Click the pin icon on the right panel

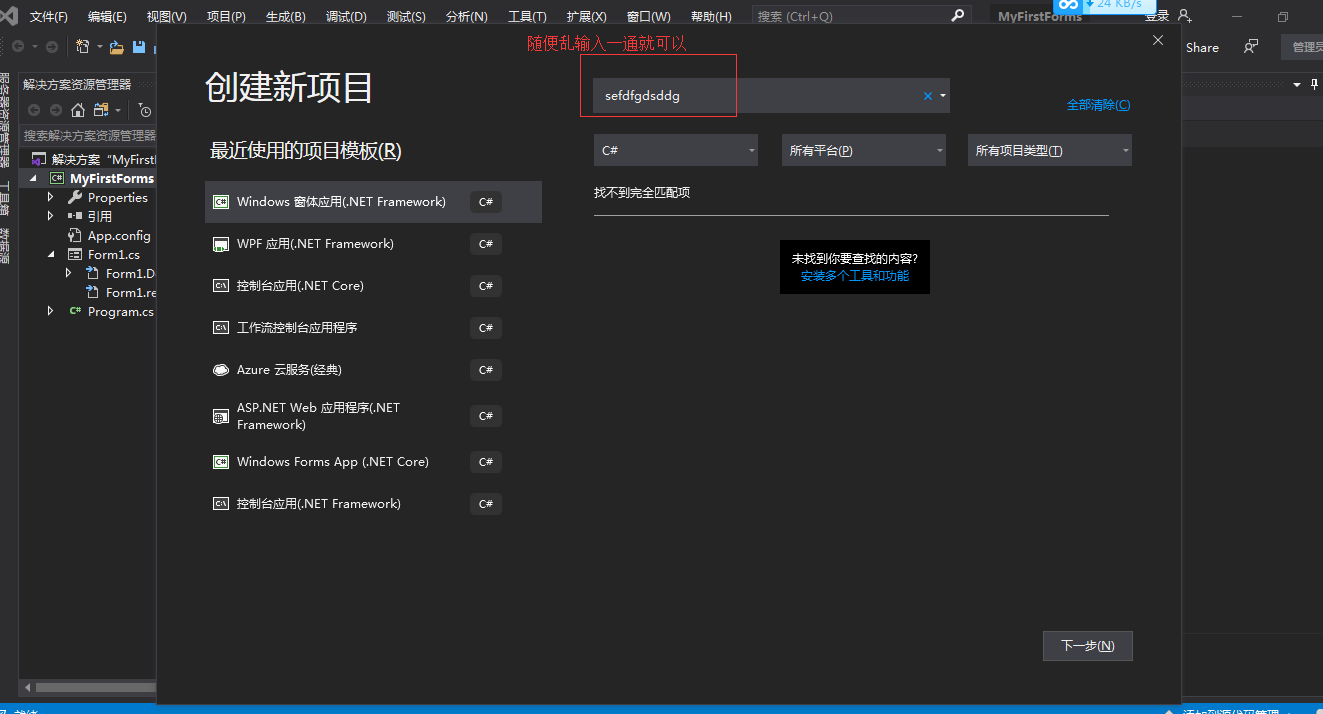(x=1314, y=84)
